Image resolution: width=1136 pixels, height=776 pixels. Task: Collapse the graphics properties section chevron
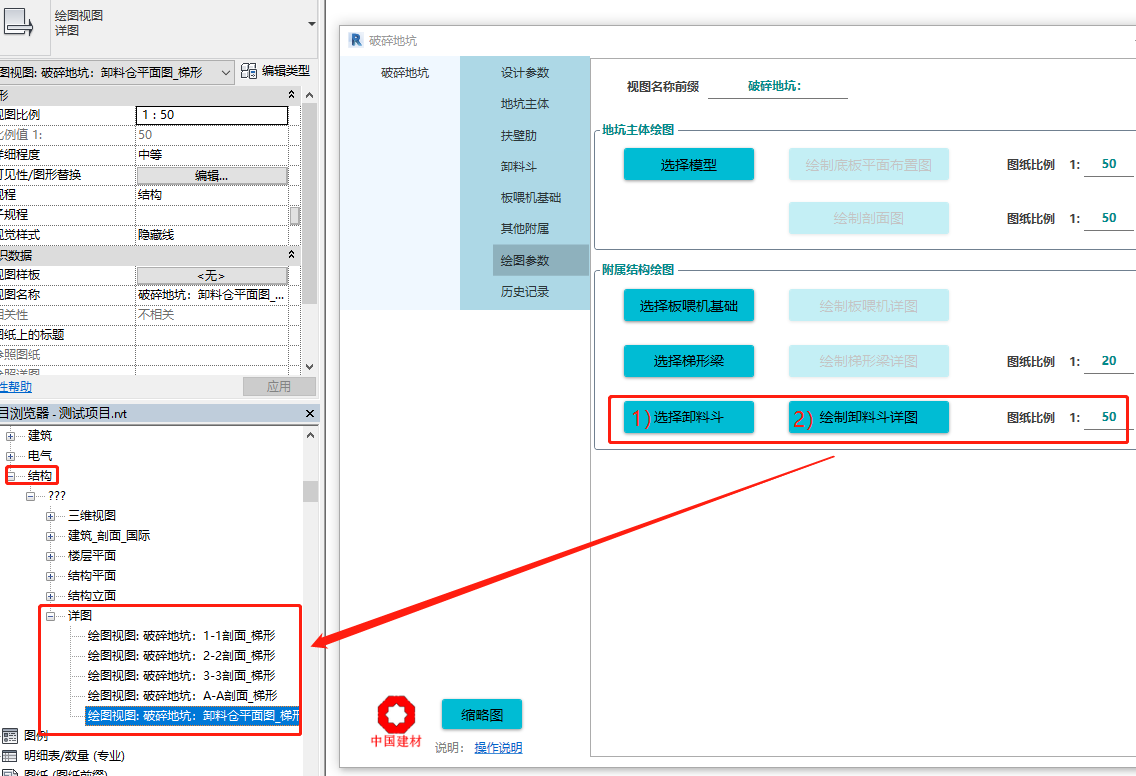[291, 94]
